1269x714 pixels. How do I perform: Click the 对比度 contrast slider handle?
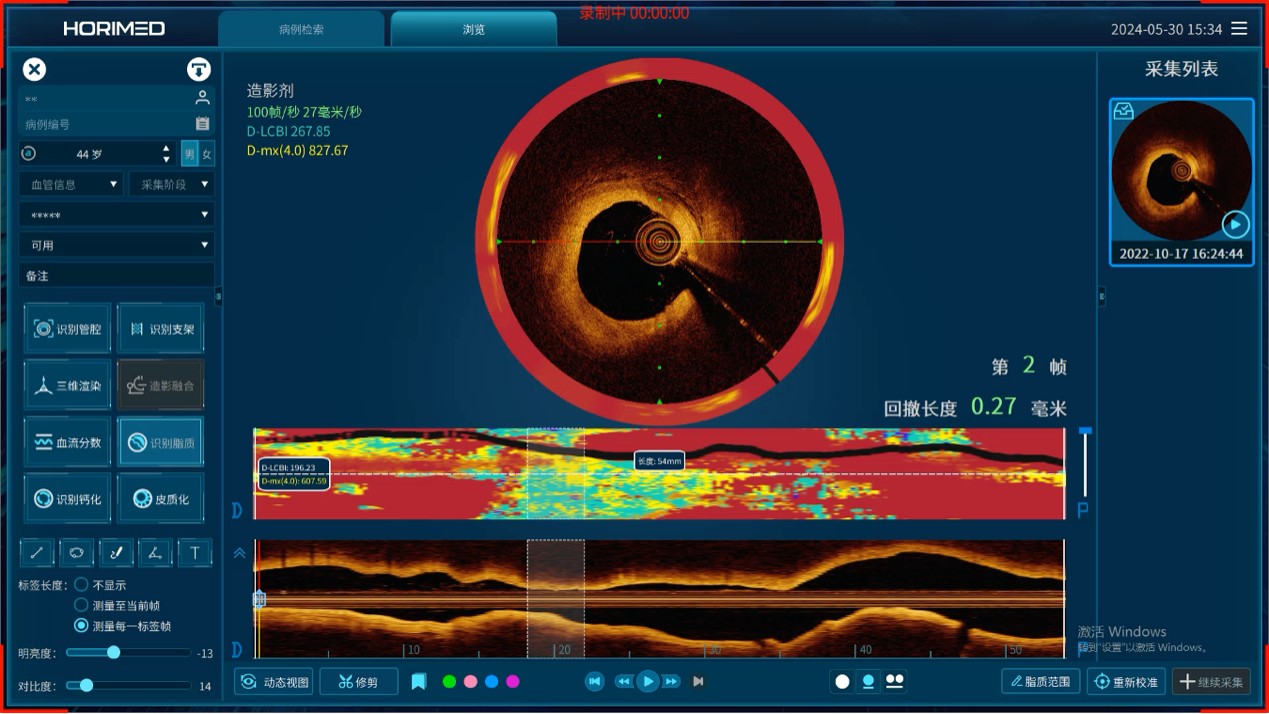click(x=87, y=686)
